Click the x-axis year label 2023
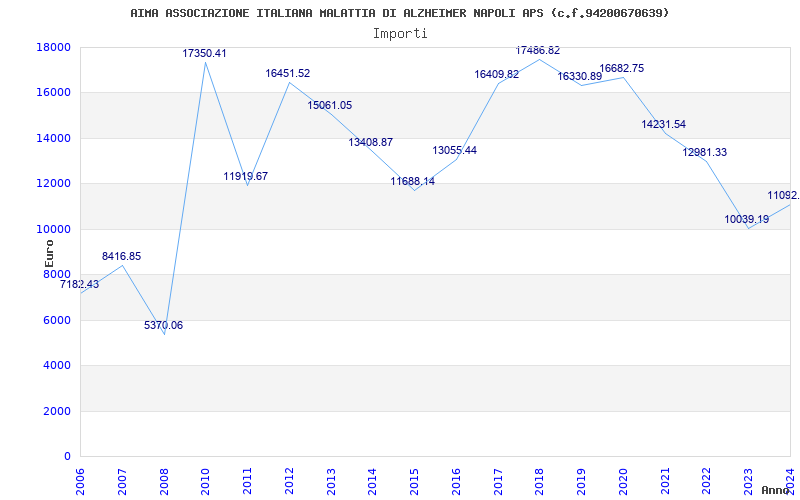This screenshot has width=800, height=500. click(x=748, y=482)
